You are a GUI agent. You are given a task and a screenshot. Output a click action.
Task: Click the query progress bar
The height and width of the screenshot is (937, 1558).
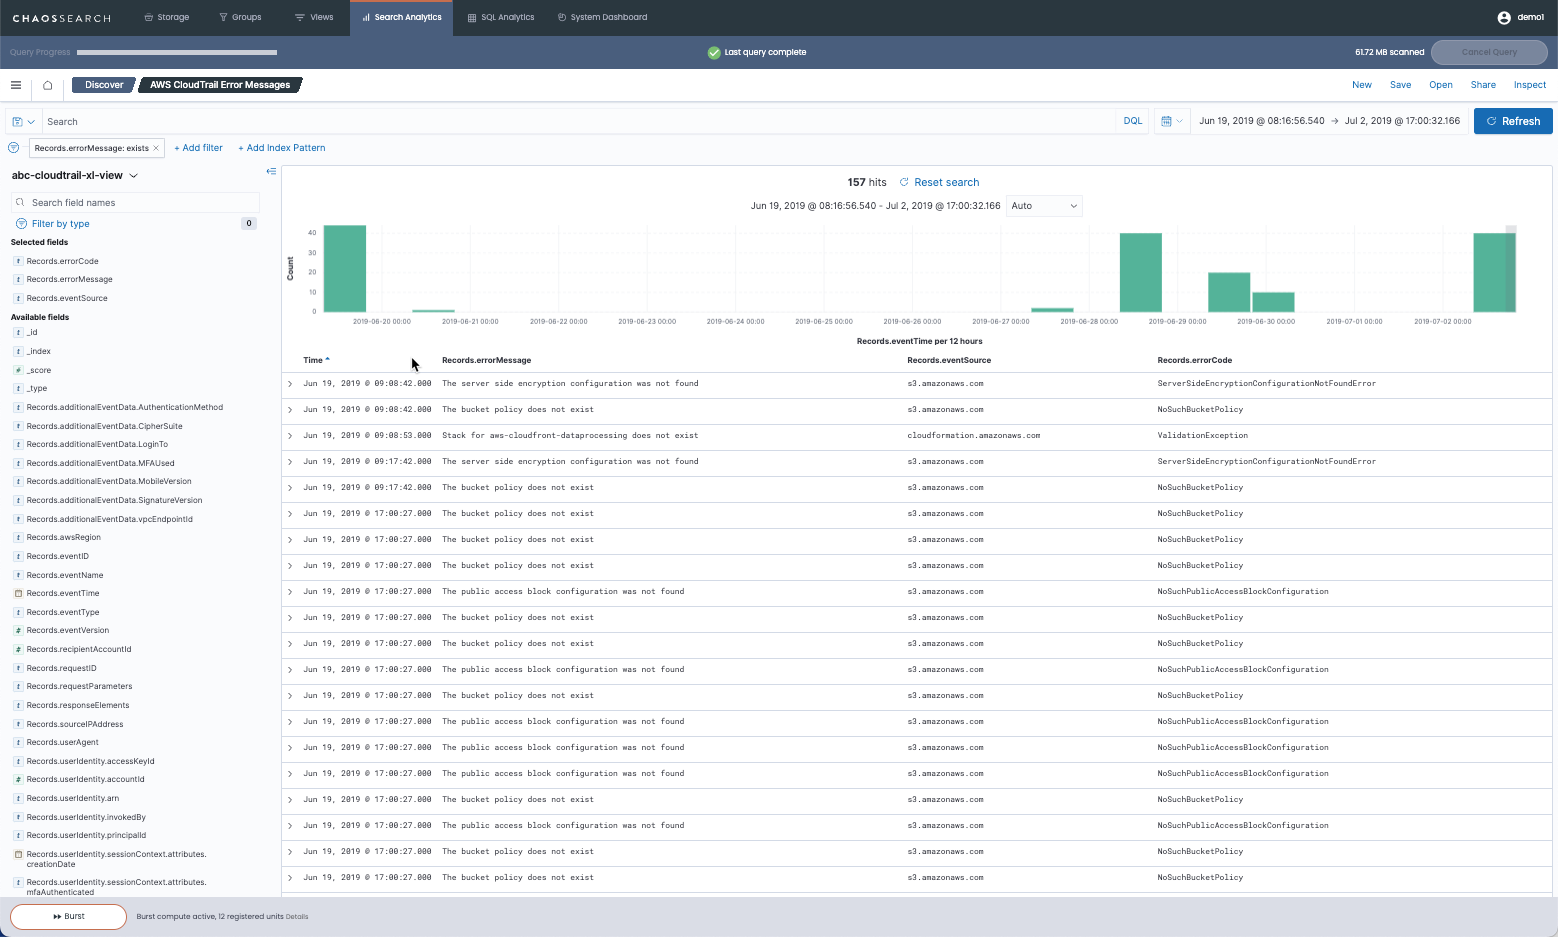click(x=177, y=52)
